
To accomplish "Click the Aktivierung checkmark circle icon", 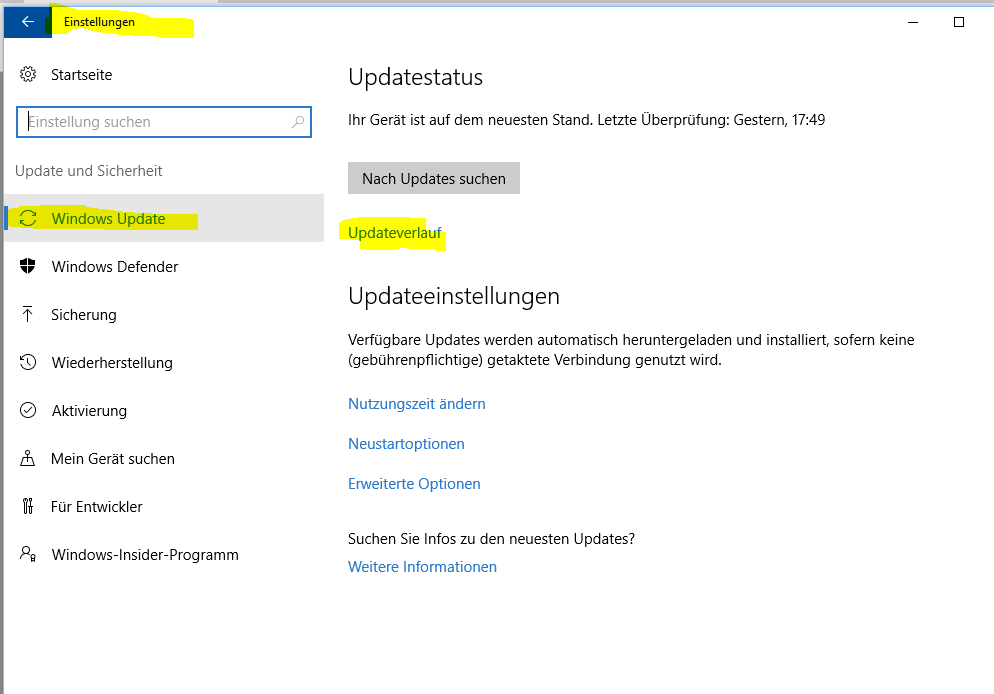I will (x=28, y=410).
